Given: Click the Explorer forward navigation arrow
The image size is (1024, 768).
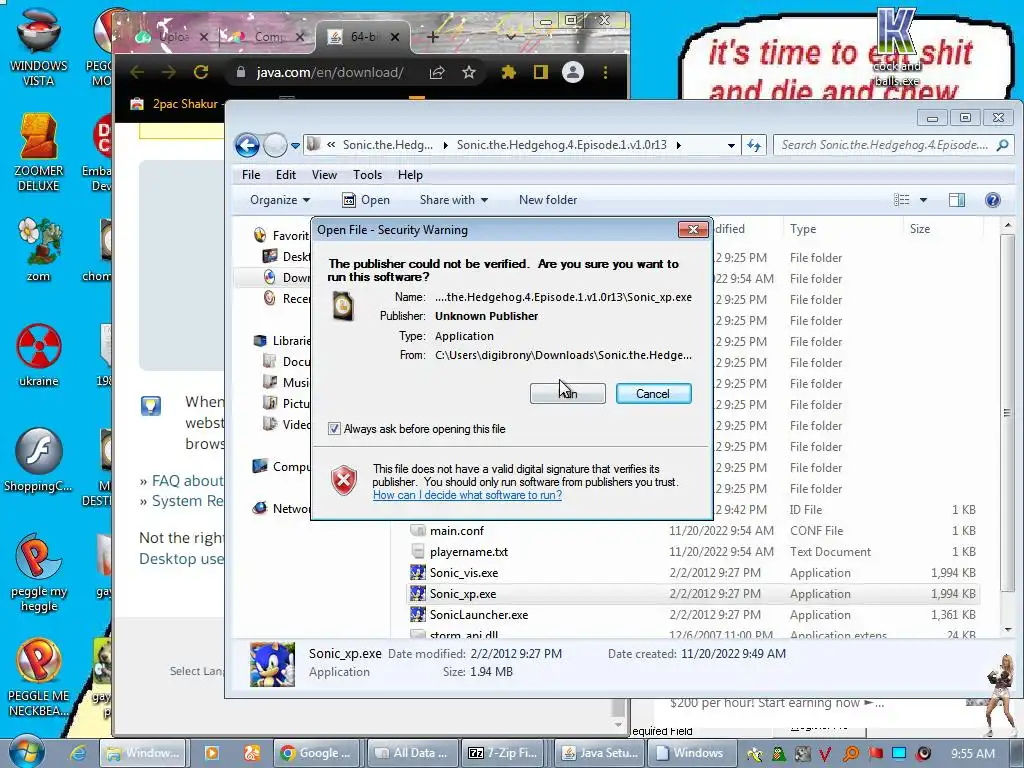Looking at the screenshot, I should (x=275, y=145).
